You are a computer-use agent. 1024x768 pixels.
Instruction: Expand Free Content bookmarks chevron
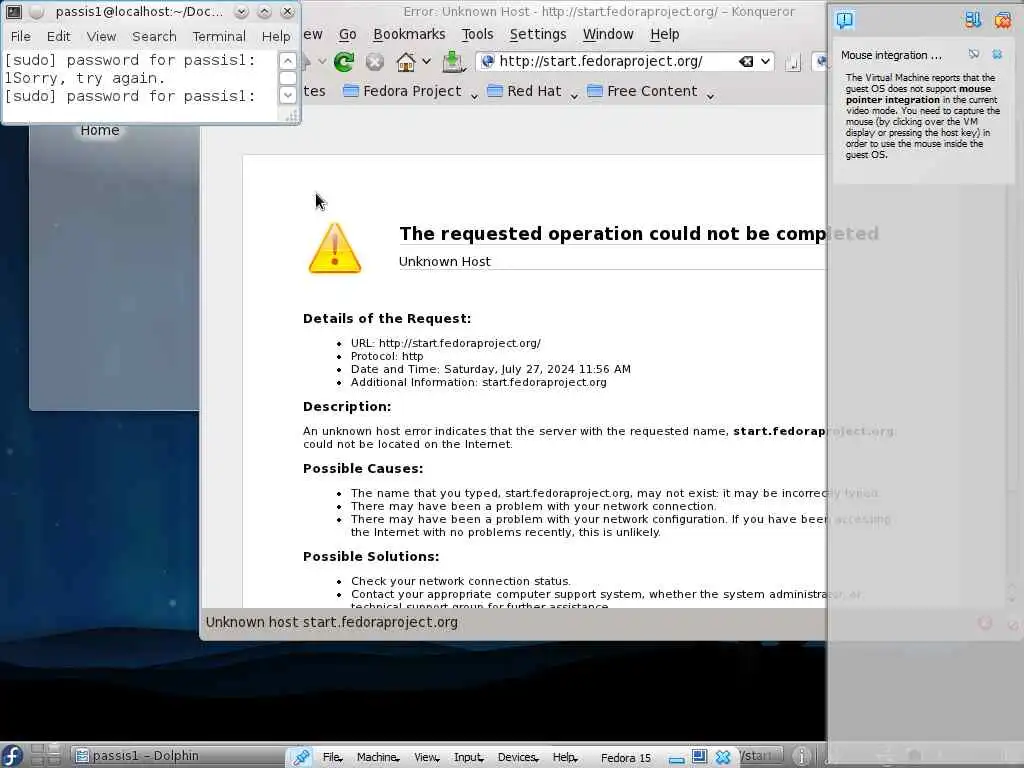pyautogui.click(x=711, y=95)
